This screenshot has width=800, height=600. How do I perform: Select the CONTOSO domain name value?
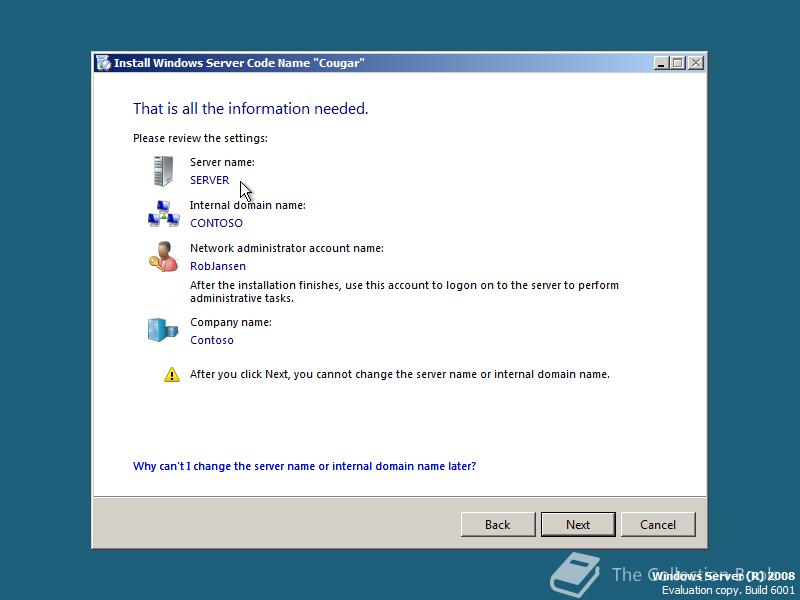pos(216,223)
